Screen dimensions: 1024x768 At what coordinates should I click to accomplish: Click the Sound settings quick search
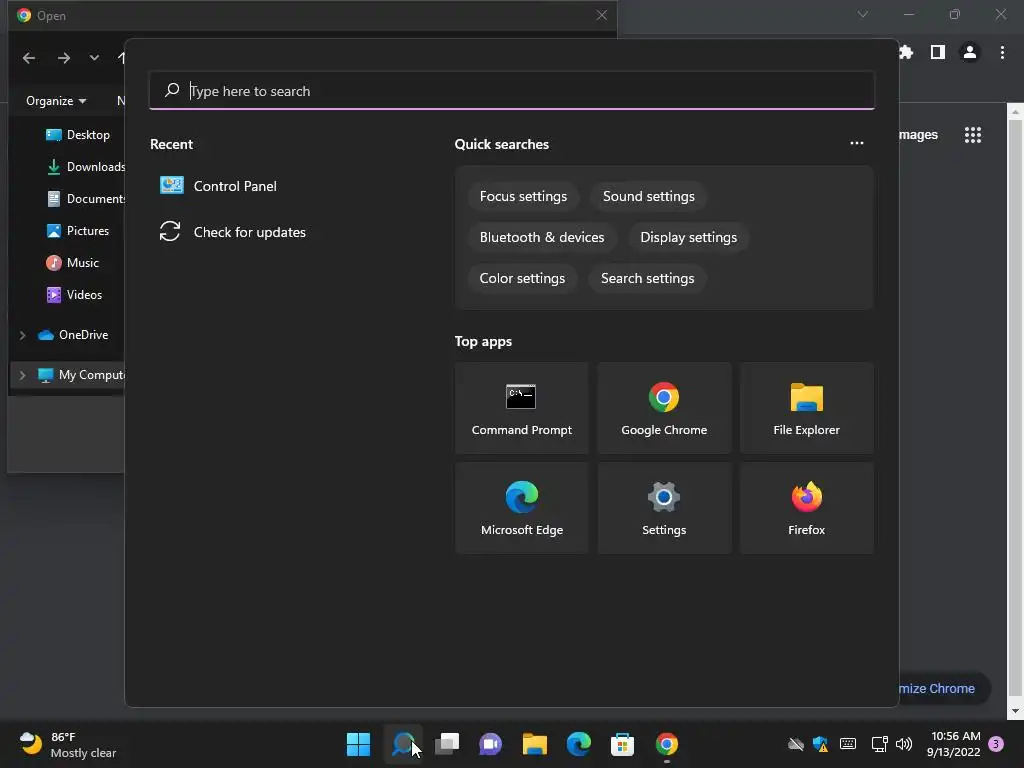pyautogui.click(x=648, y=197)
